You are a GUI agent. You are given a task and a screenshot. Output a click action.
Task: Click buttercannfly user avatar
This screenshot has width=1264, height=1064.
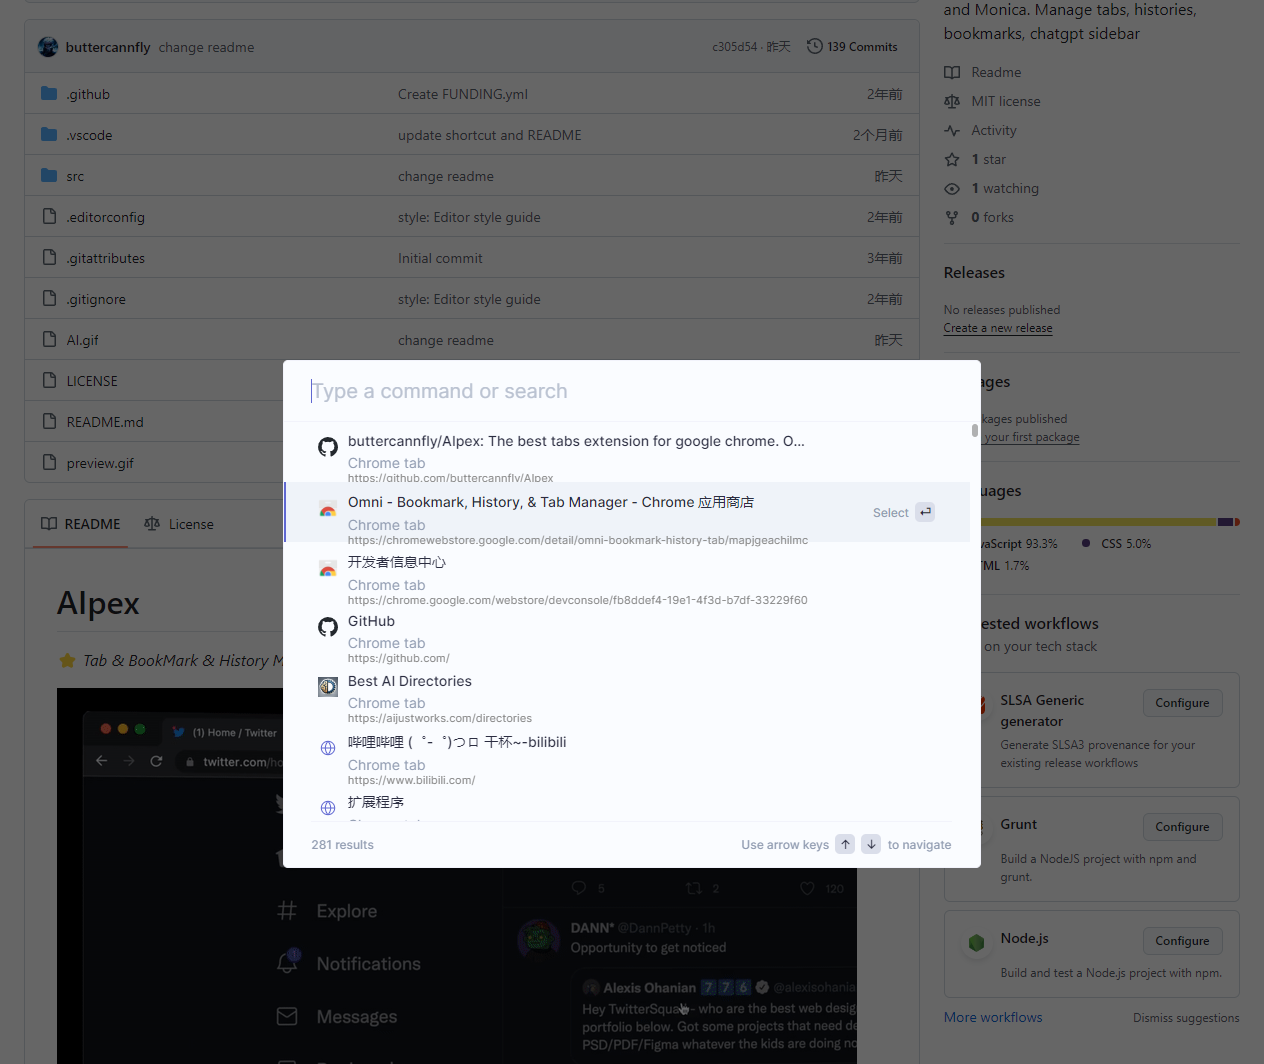(48, 47)
